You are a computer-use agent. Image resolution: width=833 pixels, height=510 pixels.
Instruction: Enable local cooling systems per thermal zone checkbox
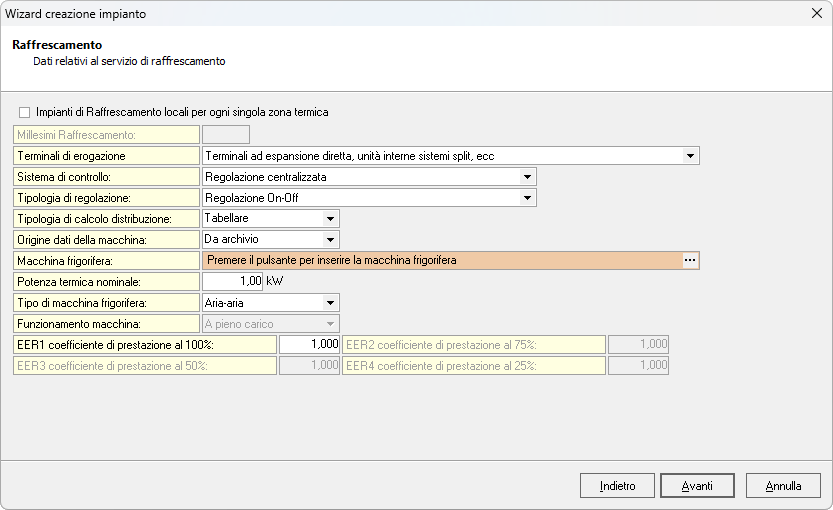(25, 112)
